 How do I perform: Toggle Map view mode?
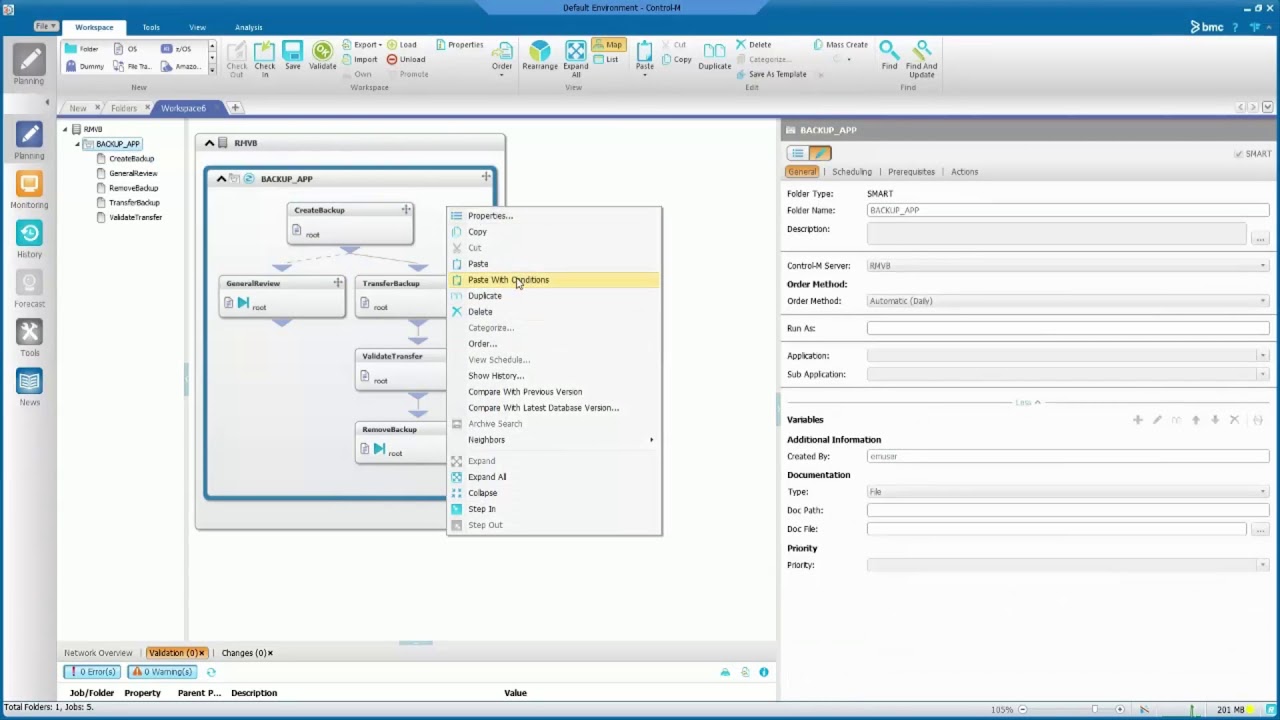608,44
